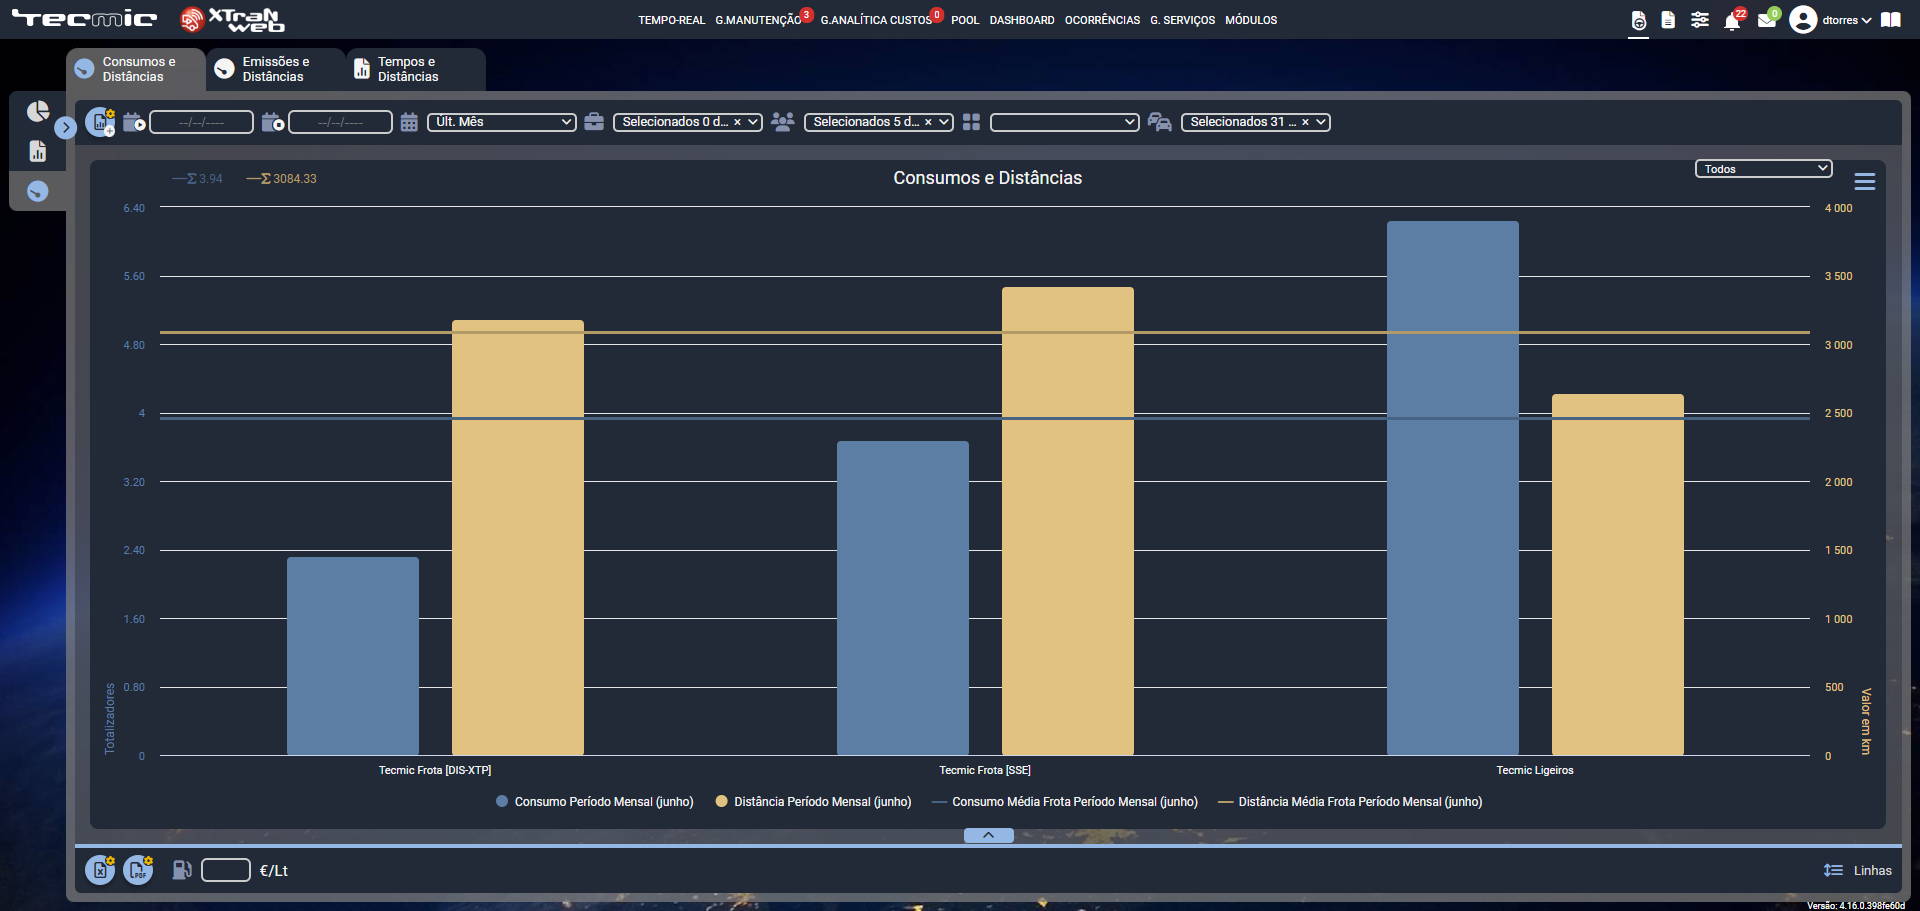Viewport: 1920px width, 911px height.
Task: Open the Todos chart filter dropdown
Action: point(1764,169)
